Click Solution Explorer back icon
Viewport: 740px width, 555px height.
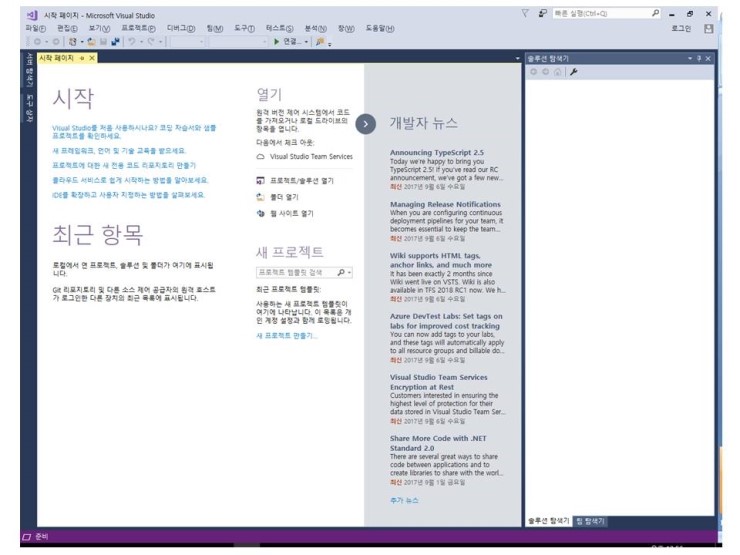534,72
